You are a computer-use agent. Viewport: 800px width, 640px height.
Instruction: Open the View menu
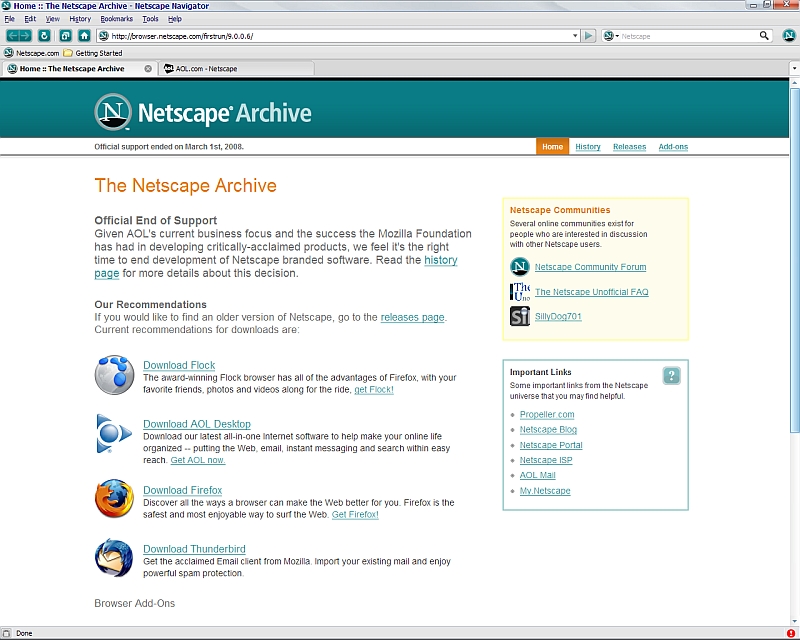tap(53, 19)
